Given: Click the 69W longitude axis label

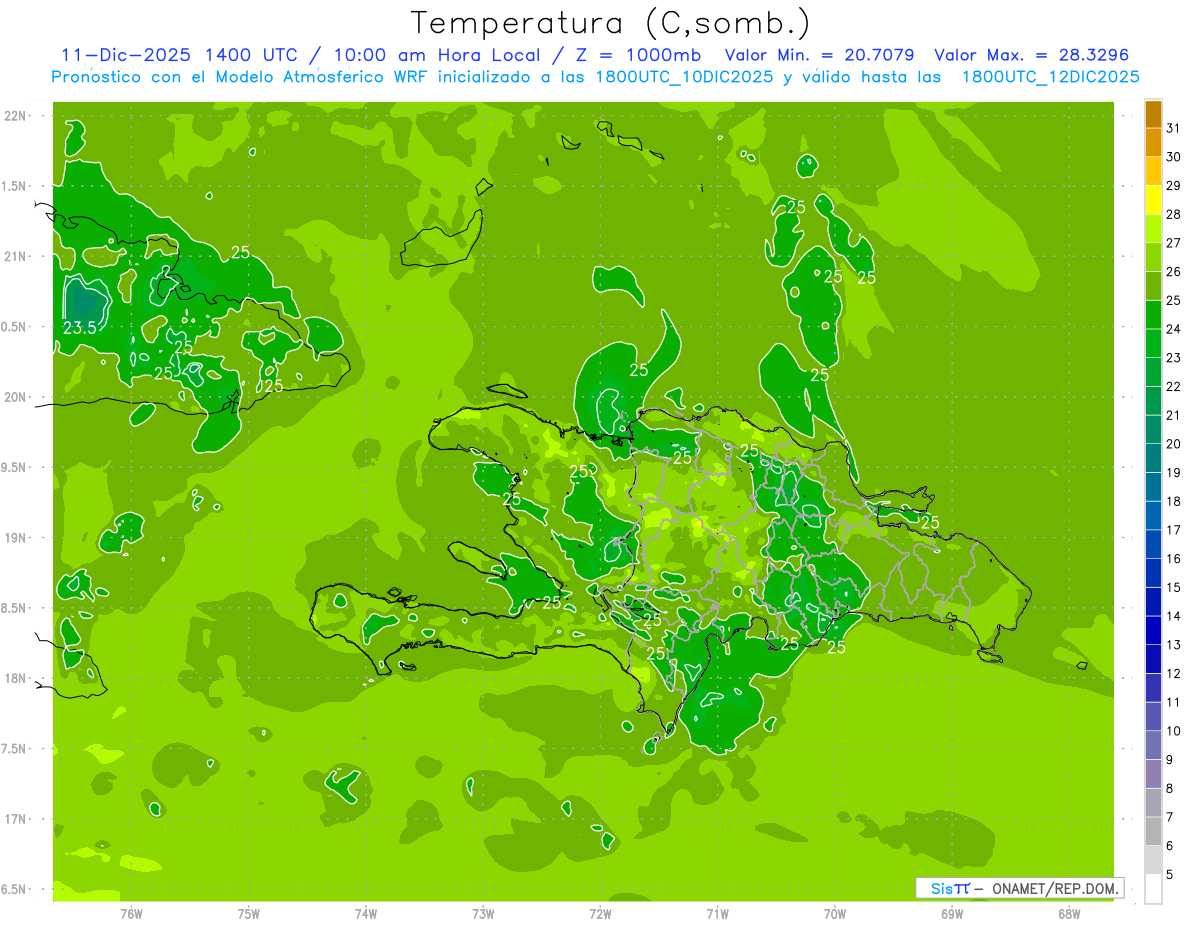Looking at the screenshot, I should click(x=952, y=913).
